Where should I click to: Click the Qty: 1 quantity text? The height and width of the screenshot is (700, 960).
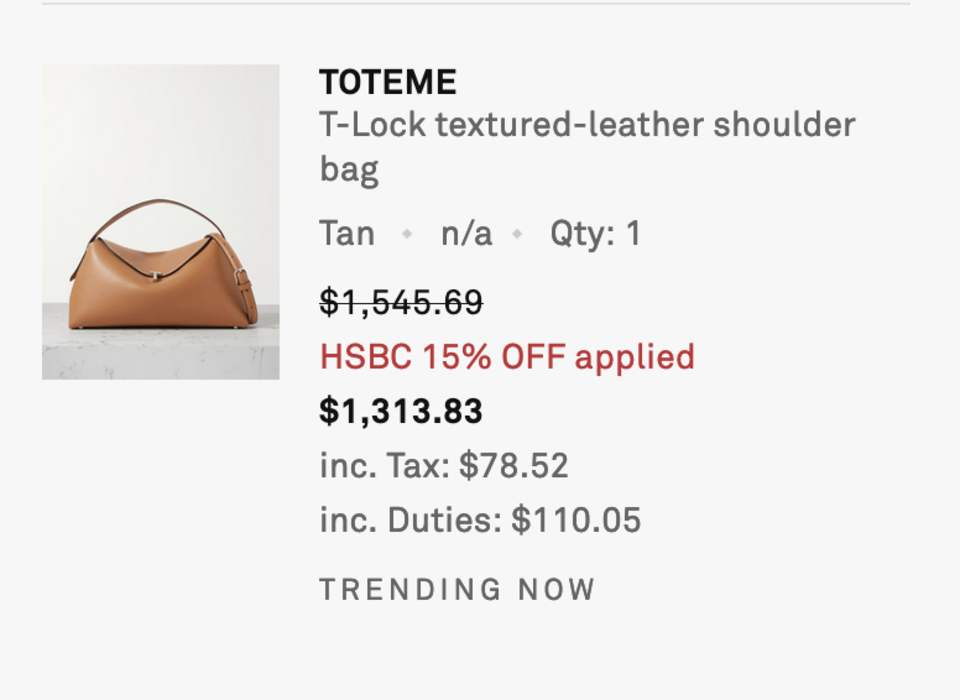tap(596, 233)
